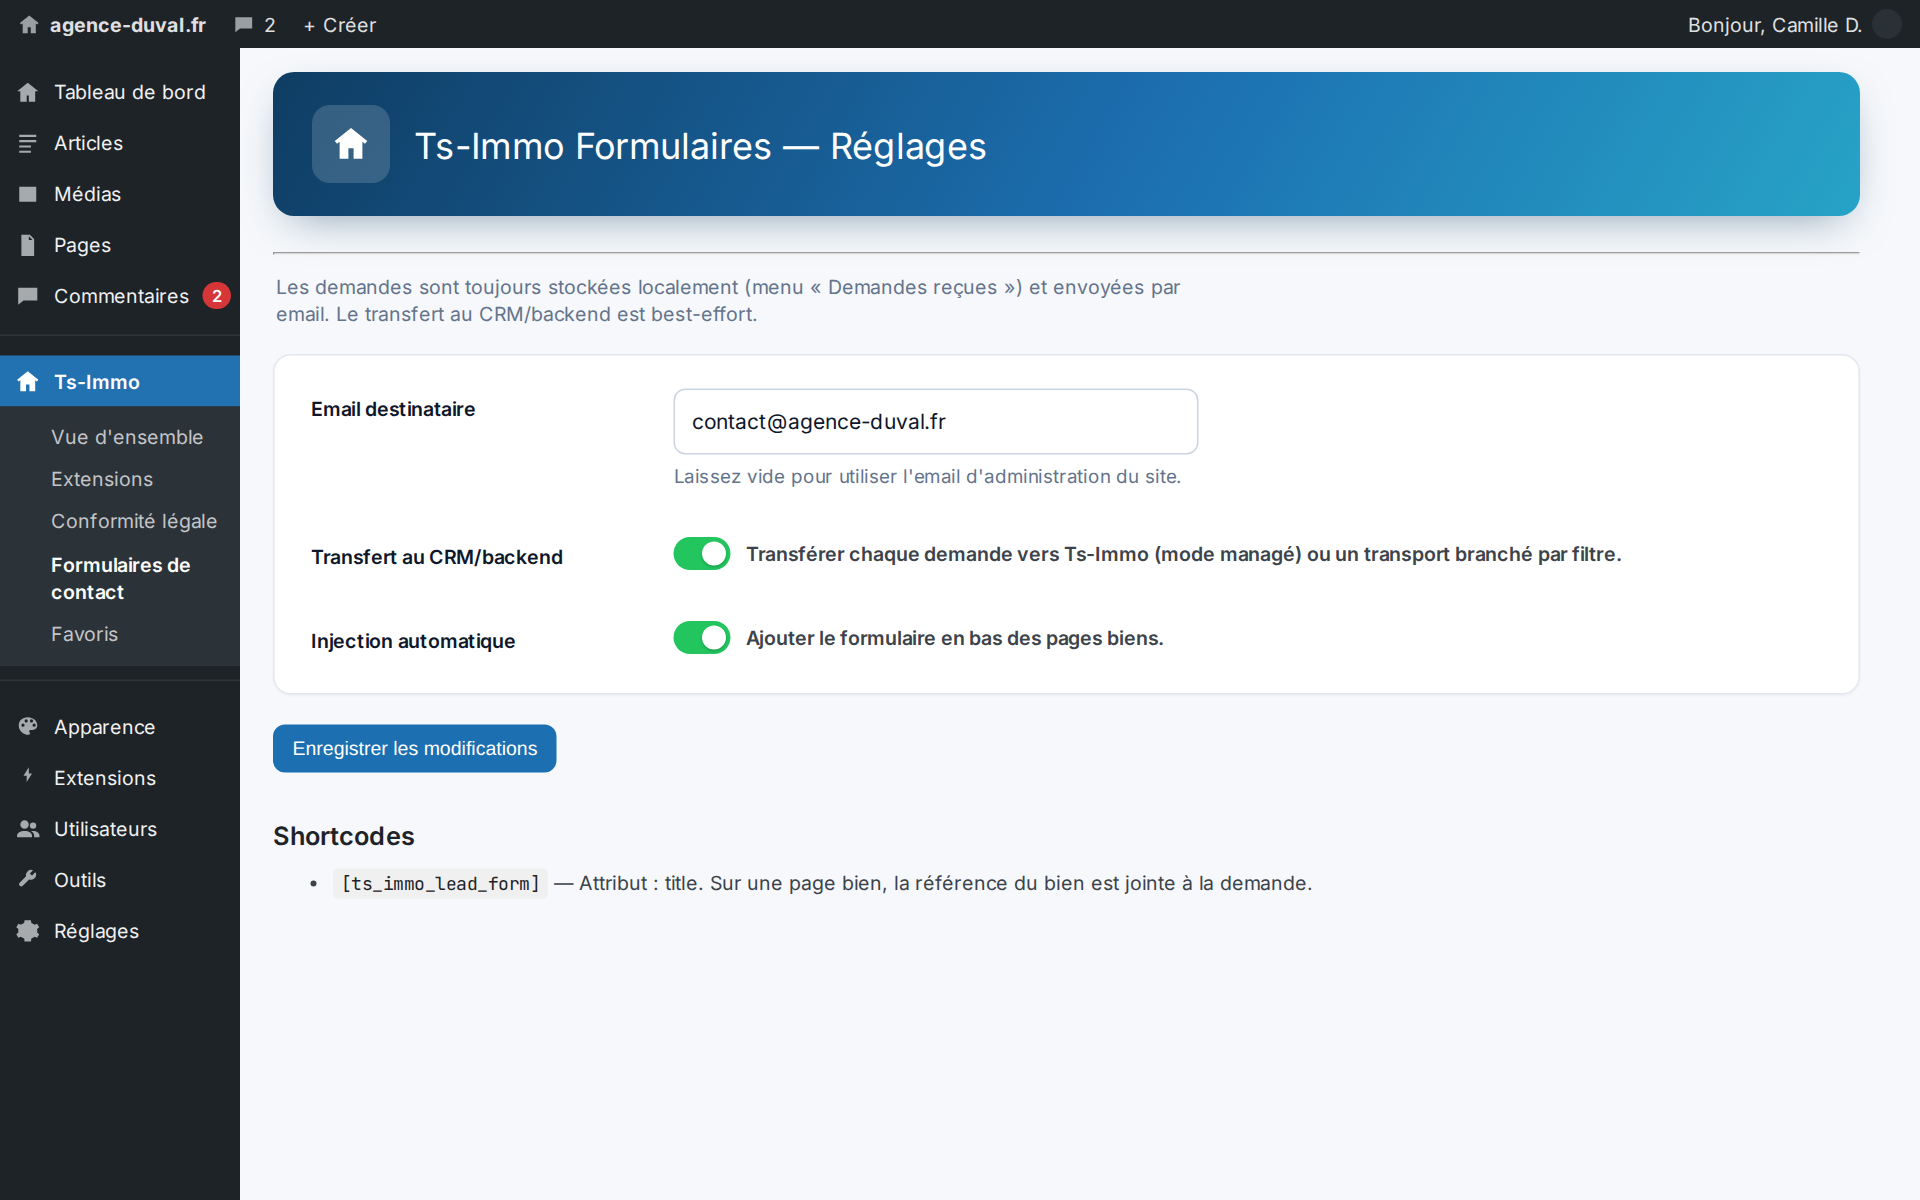Click 'Ajouter le formulaire en bas des pages biens' label
This screenshot has width=1920, height=1200.
point(955,638)
